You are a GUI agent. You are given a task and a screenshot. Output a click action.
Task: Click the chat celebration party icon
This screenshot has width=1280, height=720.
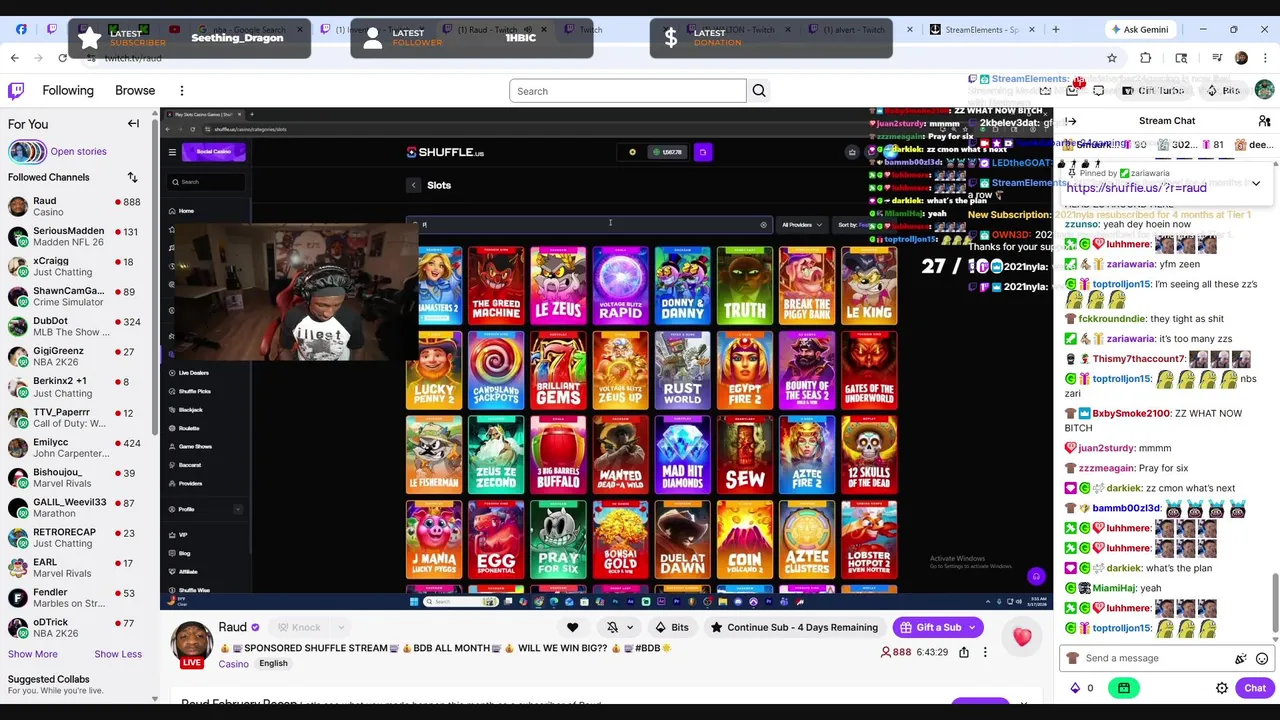(x=1241, y=658)
